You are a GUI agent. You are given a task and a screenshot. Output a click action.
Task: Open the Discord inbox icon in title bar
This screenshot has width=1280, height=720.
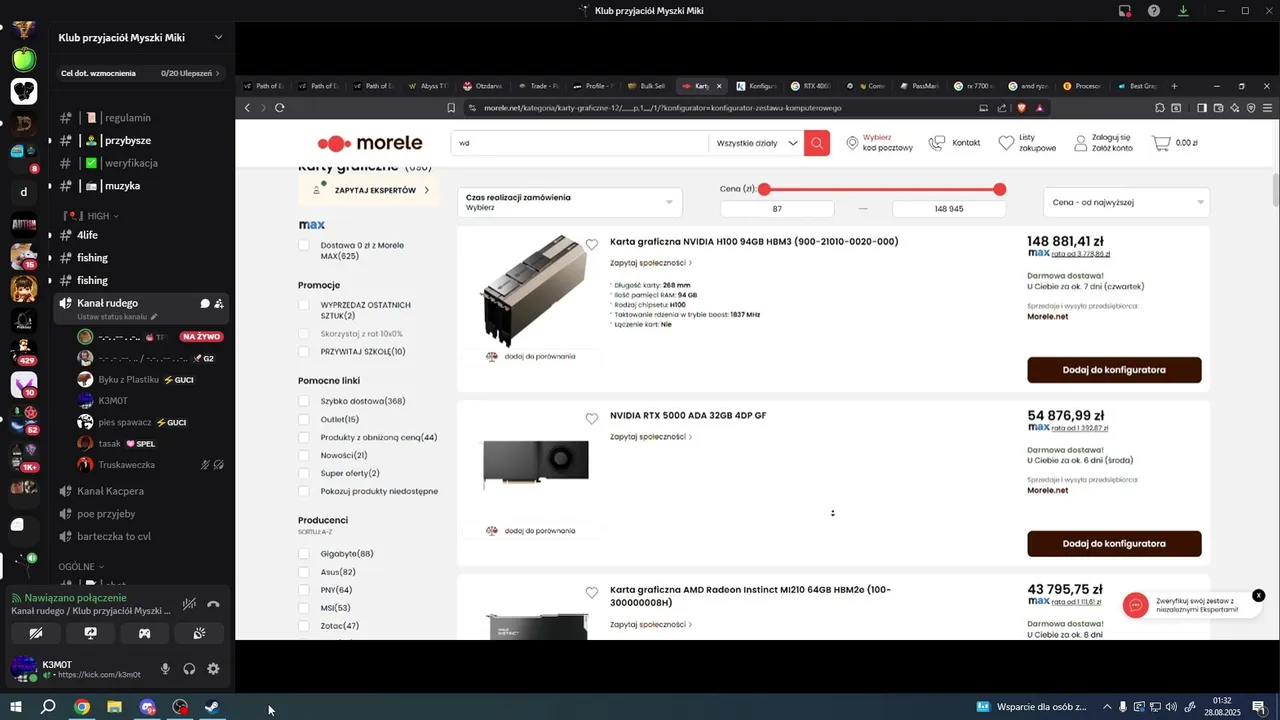[1125, 11]
